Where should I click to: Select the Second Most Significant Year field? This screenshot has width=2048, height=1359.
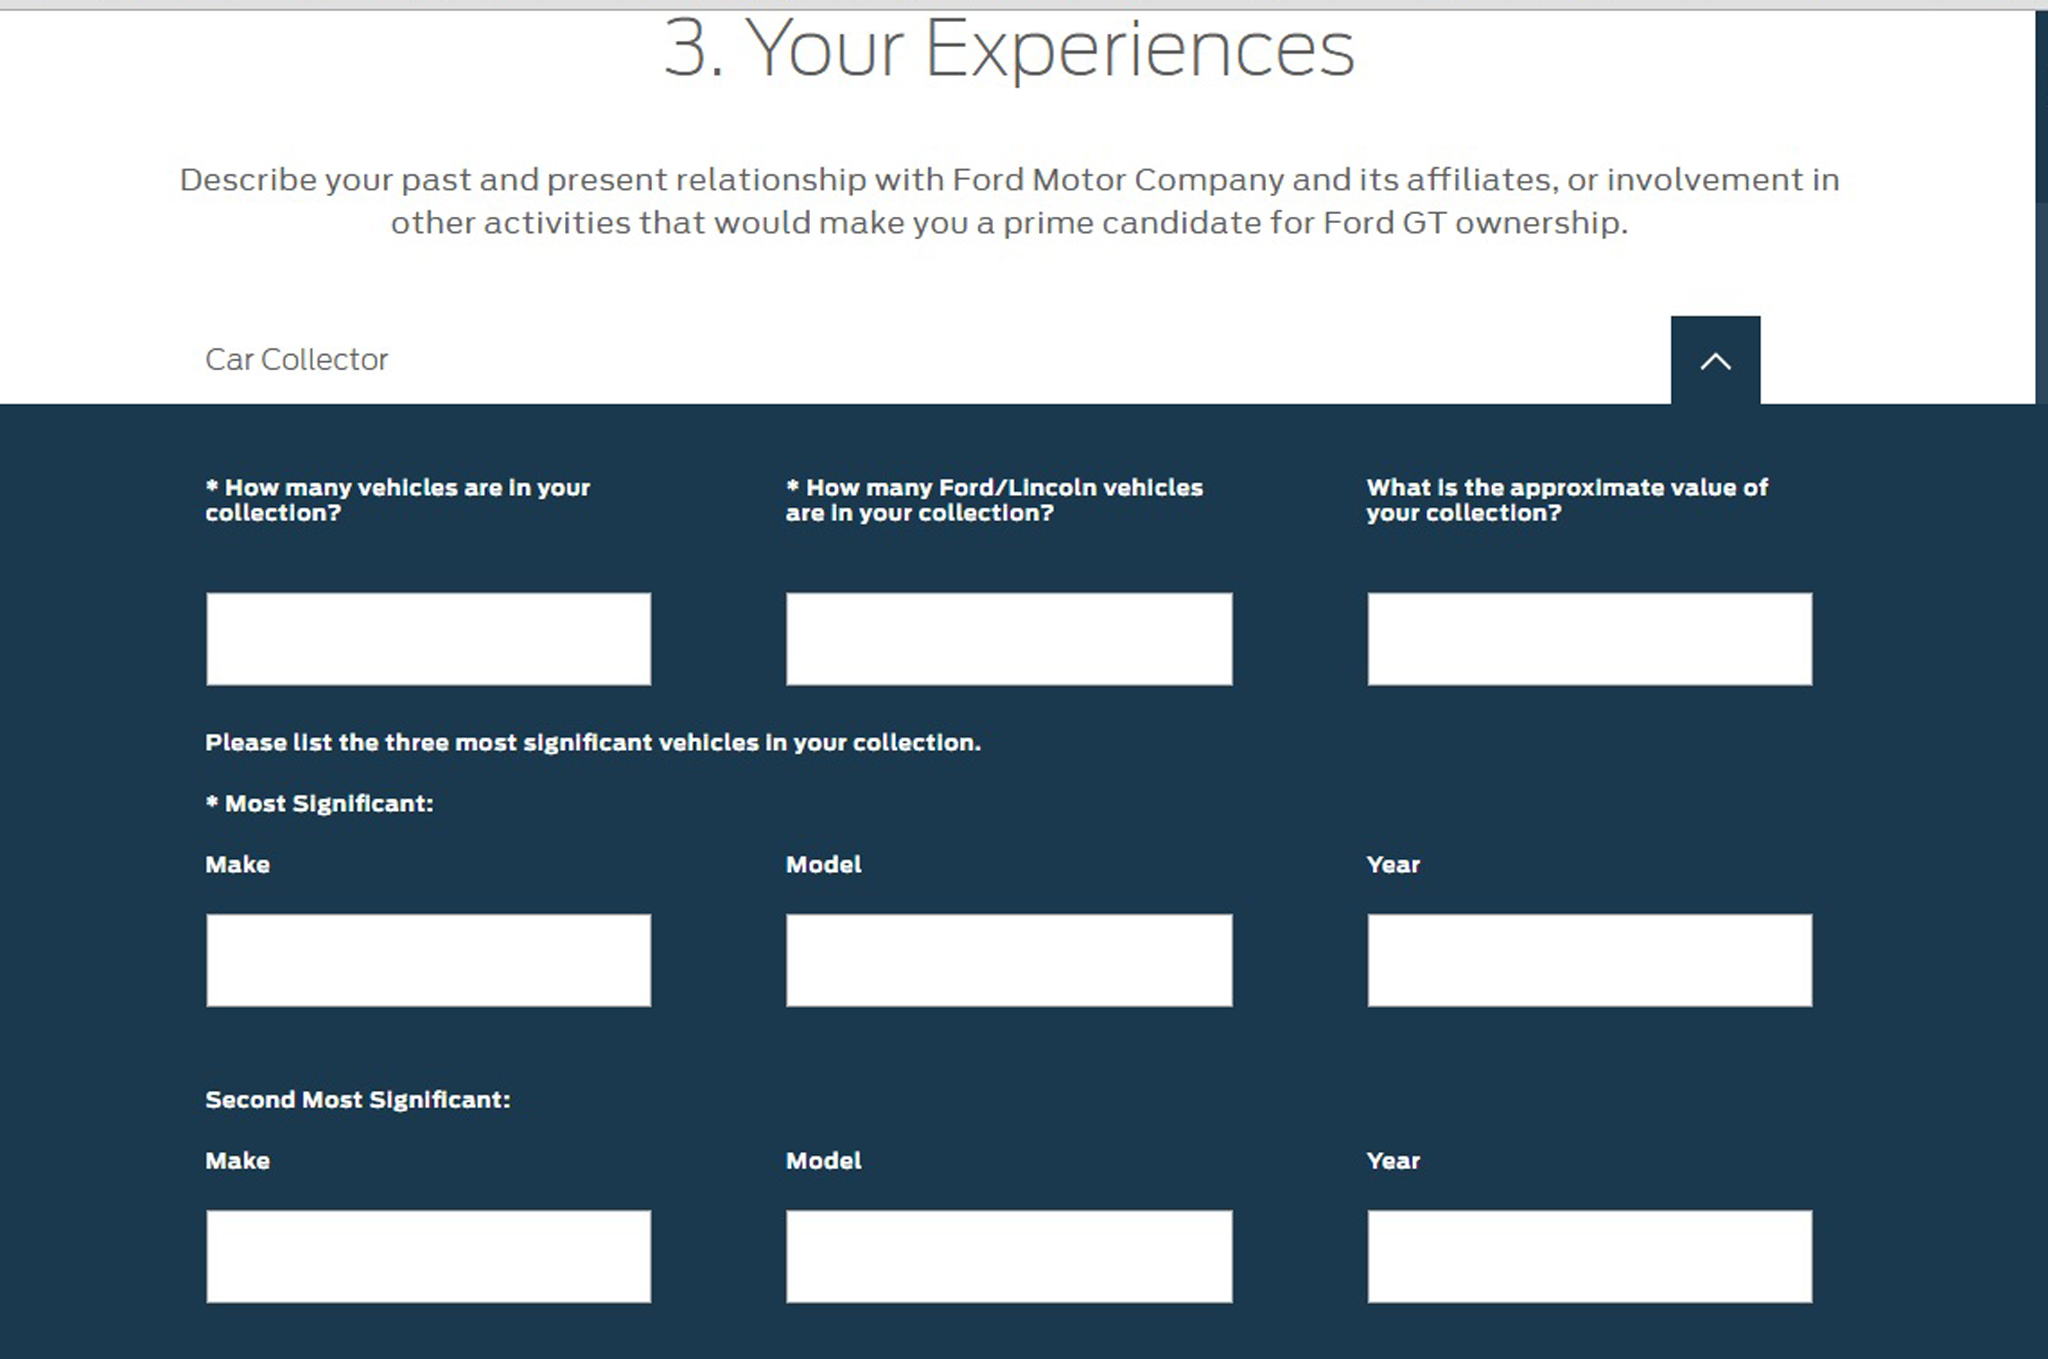tap(1589, 1256)
